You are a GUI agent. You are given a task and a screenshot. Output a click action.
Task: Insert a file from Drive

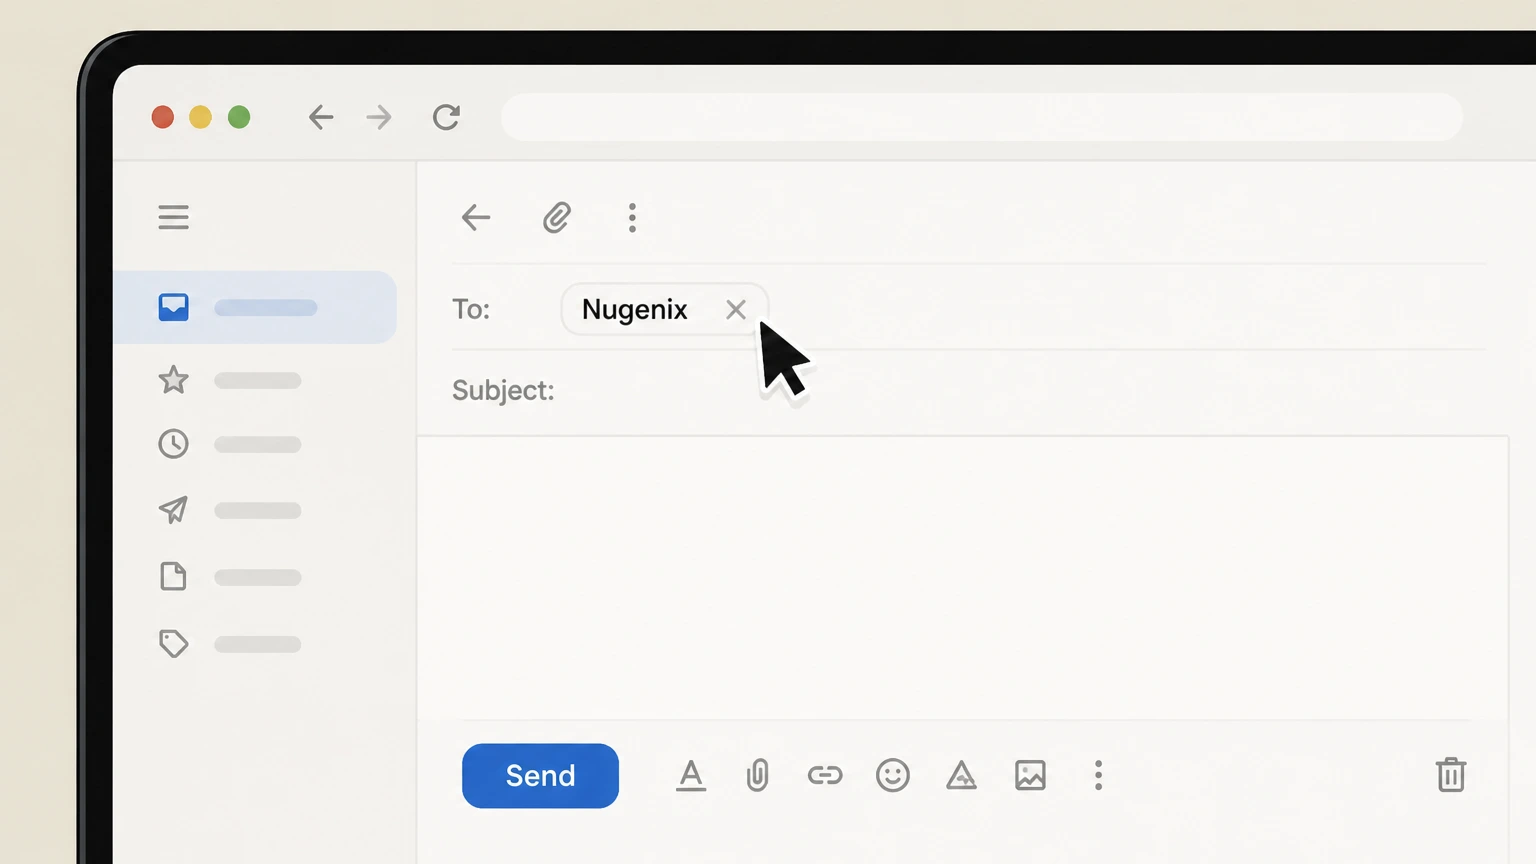(x=961, y=776)
